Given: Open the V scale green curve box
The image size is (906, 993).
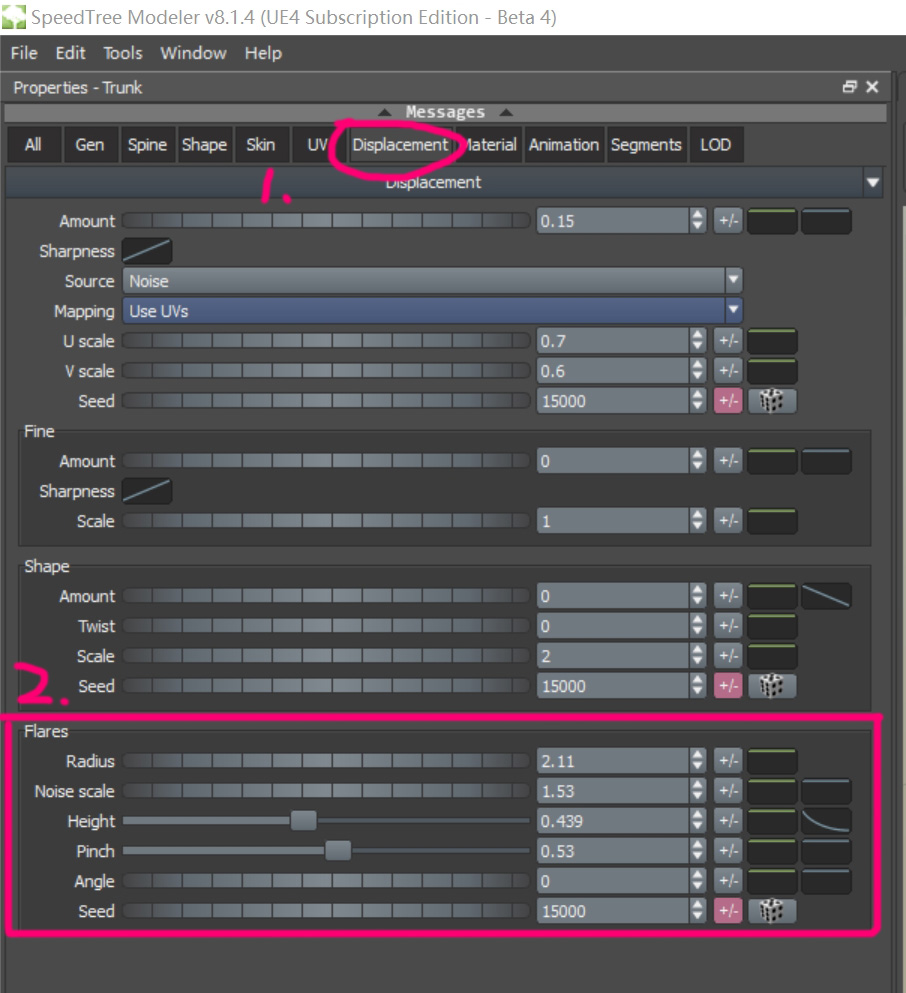Looking at the screenshot, I should coord(772,371).
